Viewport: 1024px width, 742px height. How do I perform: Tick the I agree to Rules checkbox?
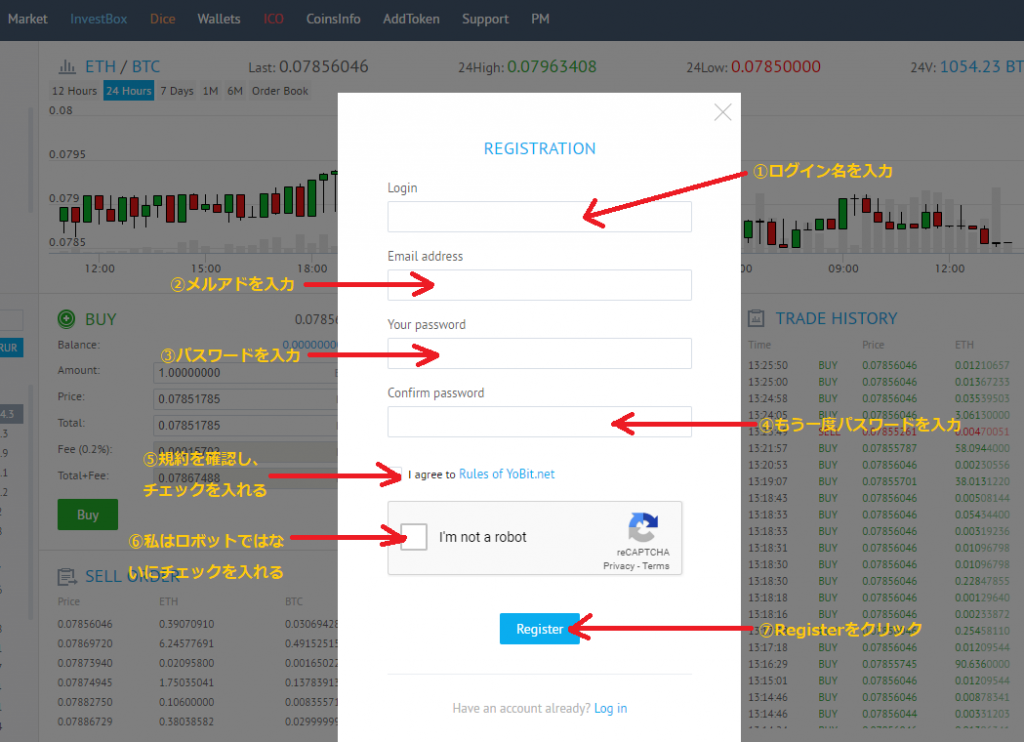click(x=396, y=474)
